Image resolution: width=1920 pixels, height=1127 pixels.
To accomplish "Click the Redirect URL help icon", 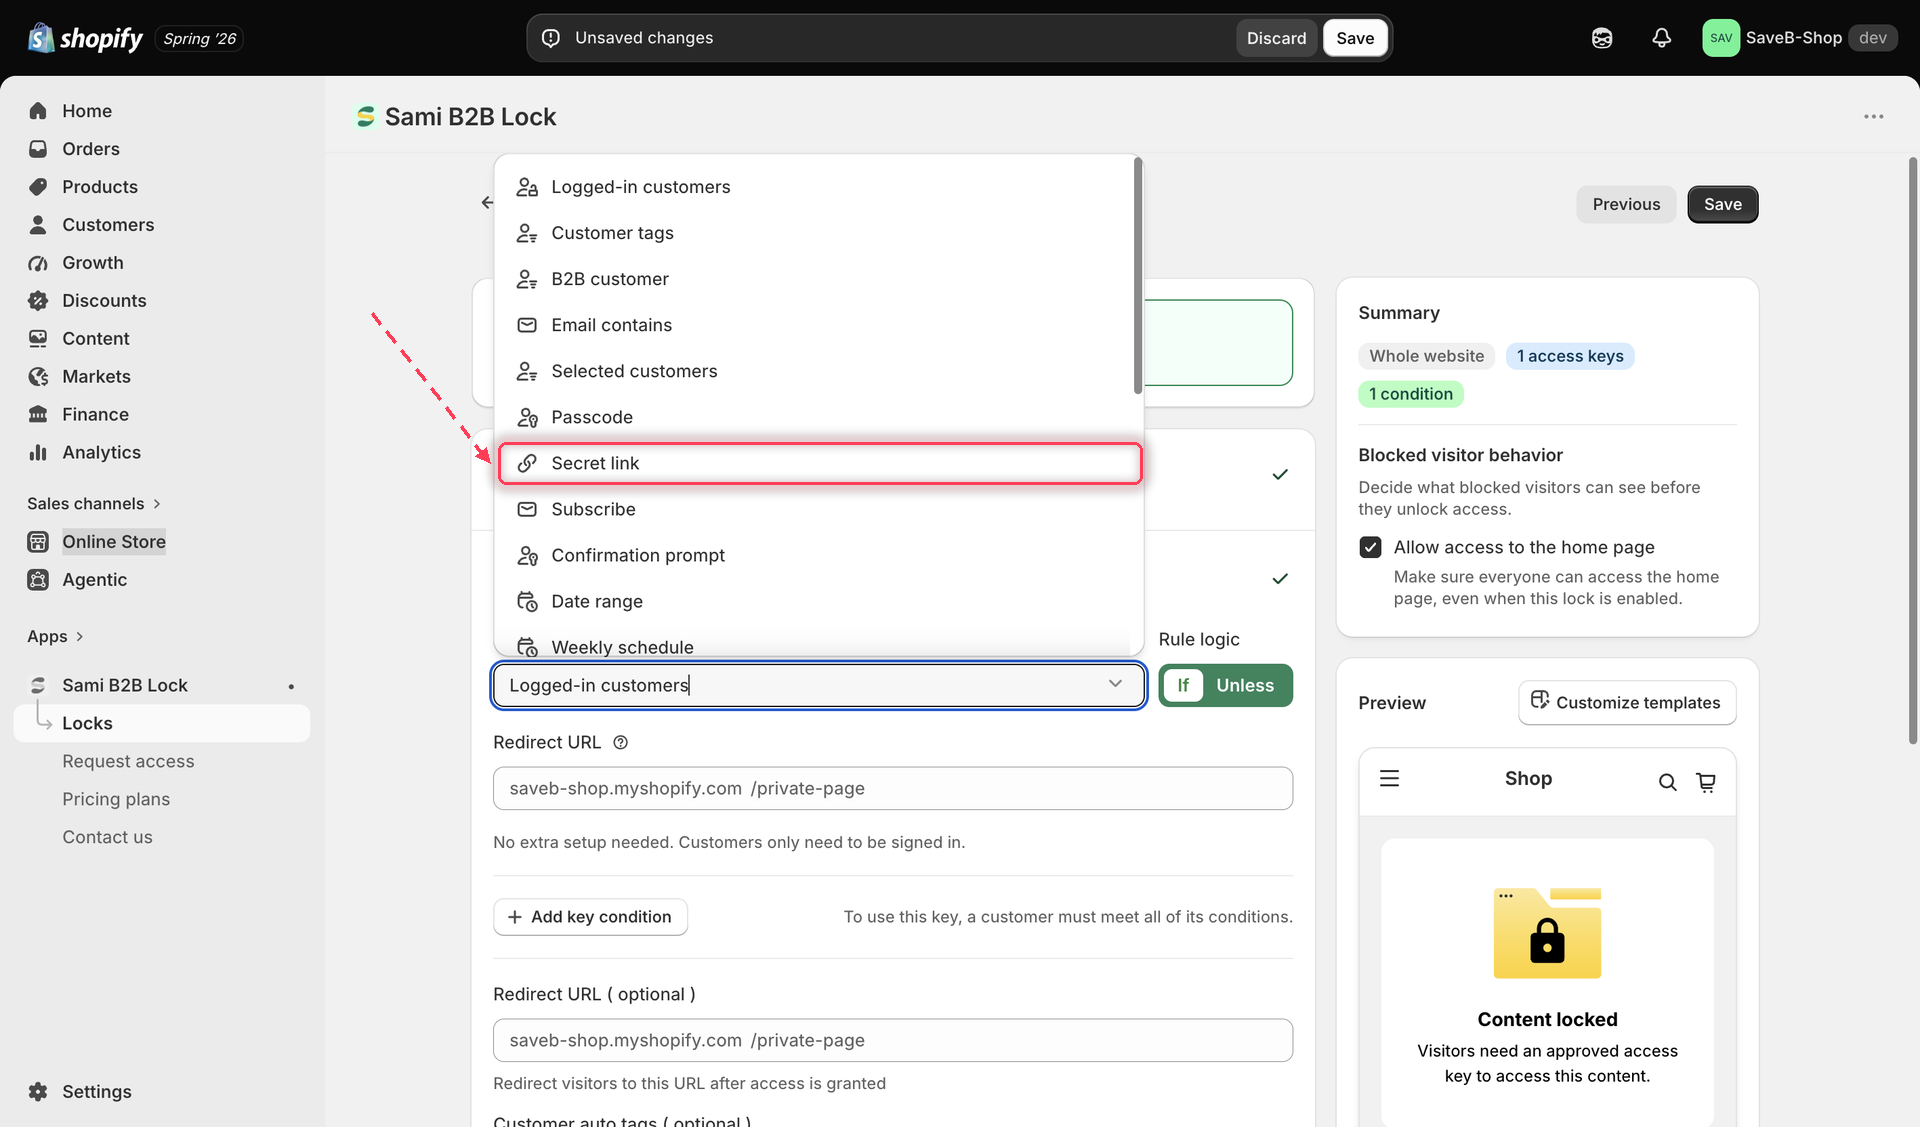I will point(620,743).
